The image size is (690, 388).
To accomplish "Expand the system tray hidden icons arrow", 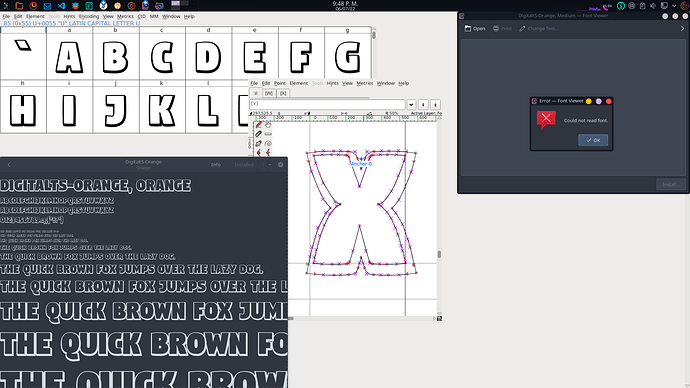I will coord(674,6).
